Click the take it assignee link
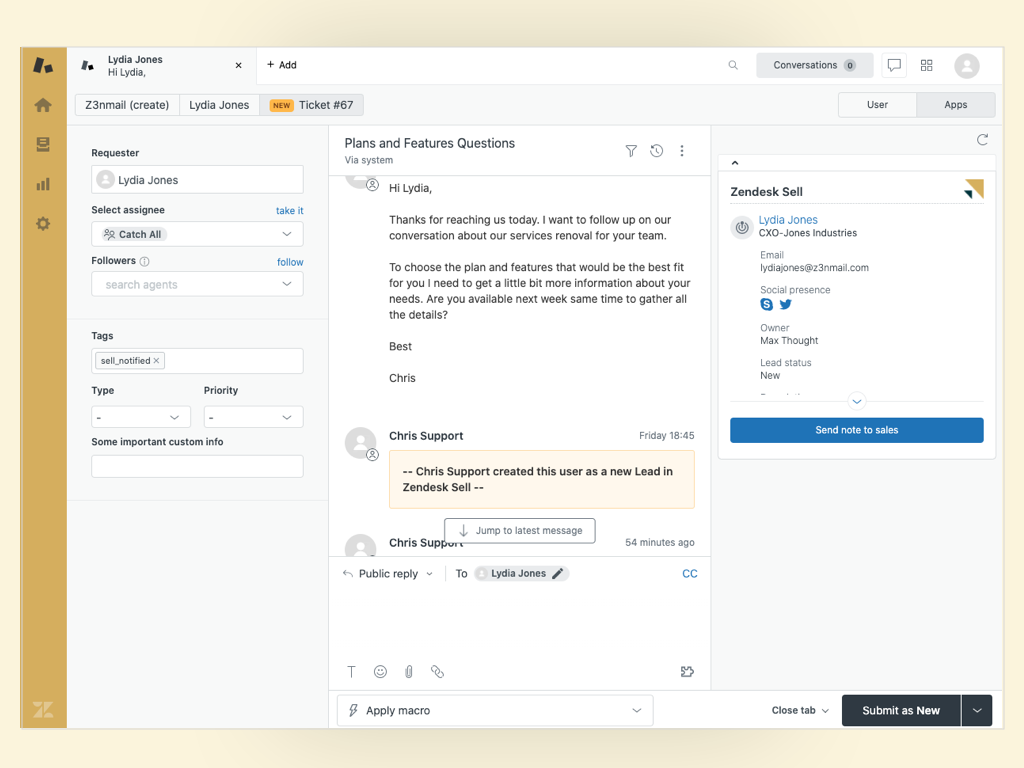This screenshot has width=1024, height=768. 289,210
